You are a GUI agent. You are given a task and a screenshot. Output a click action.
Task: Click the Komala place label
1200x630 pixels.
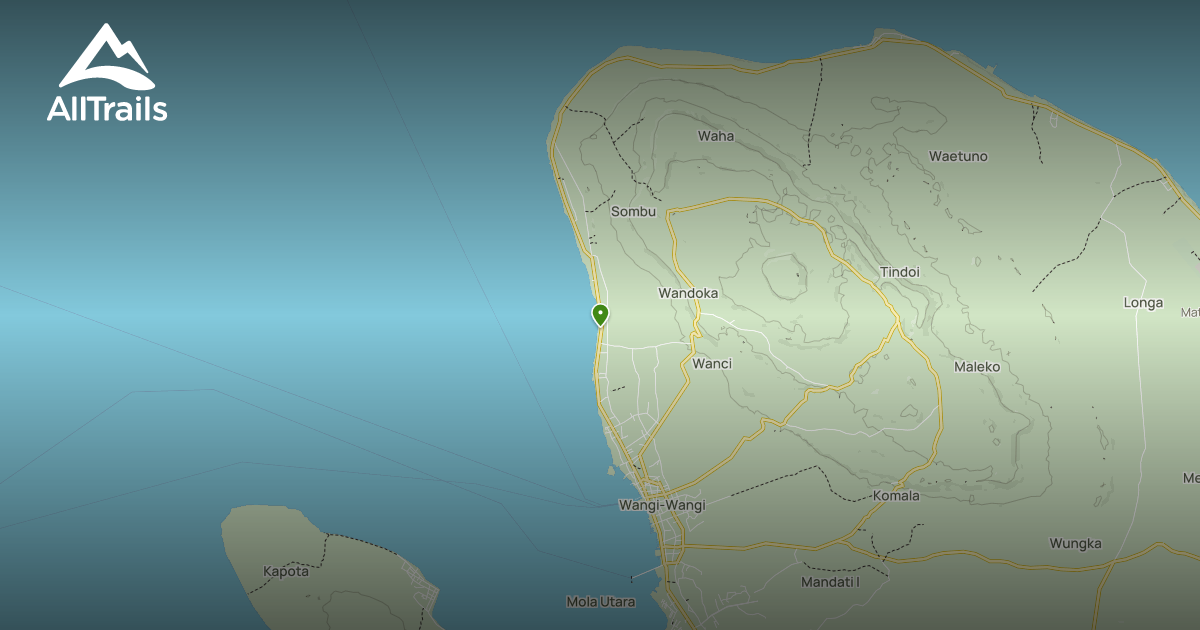tap(895, 495)
